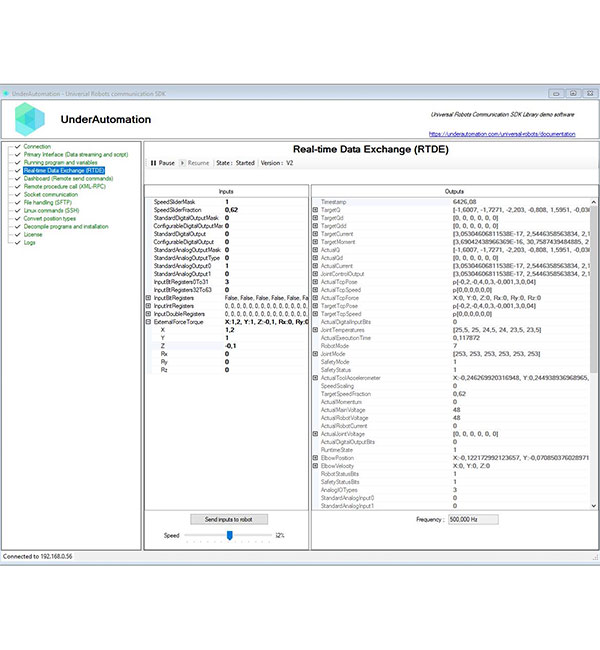Click the SafetyStatus output row
This screenshot has height=650, width=600.
[451, 370]
